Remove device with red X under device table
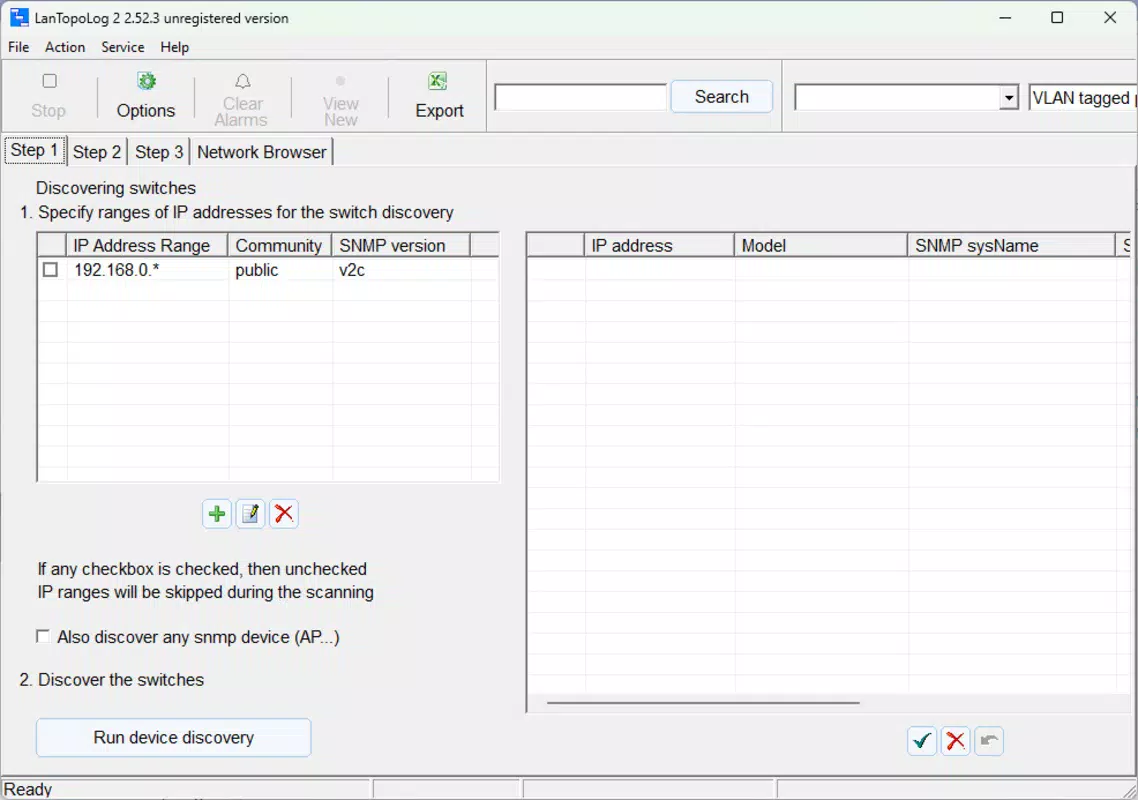This screenshot has width=1138, height=800. [955, 740]
